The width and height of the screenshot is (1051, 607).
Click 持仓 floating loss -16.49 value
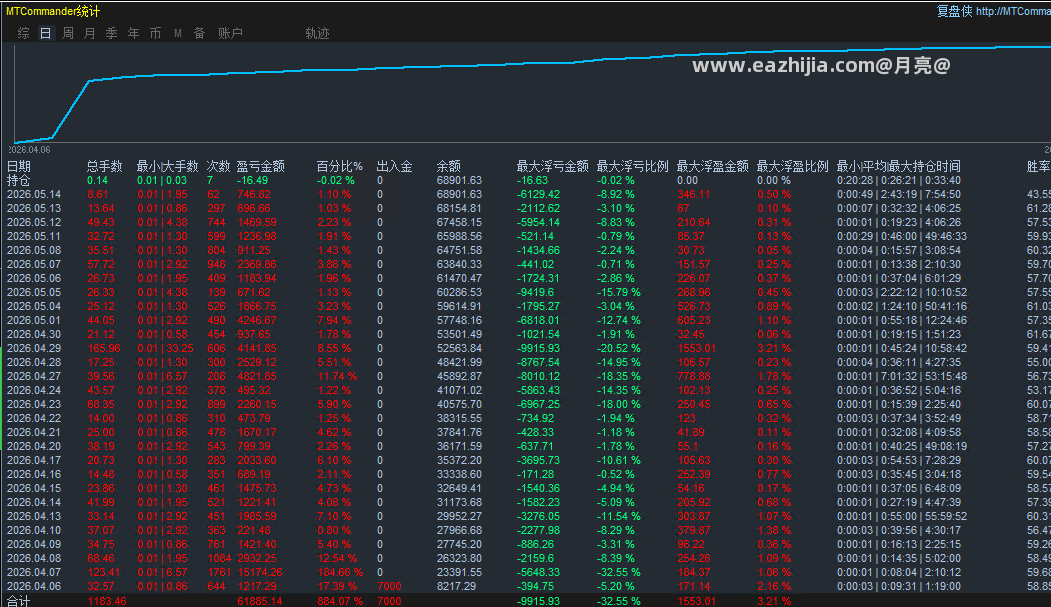click(x=252, y=180)
